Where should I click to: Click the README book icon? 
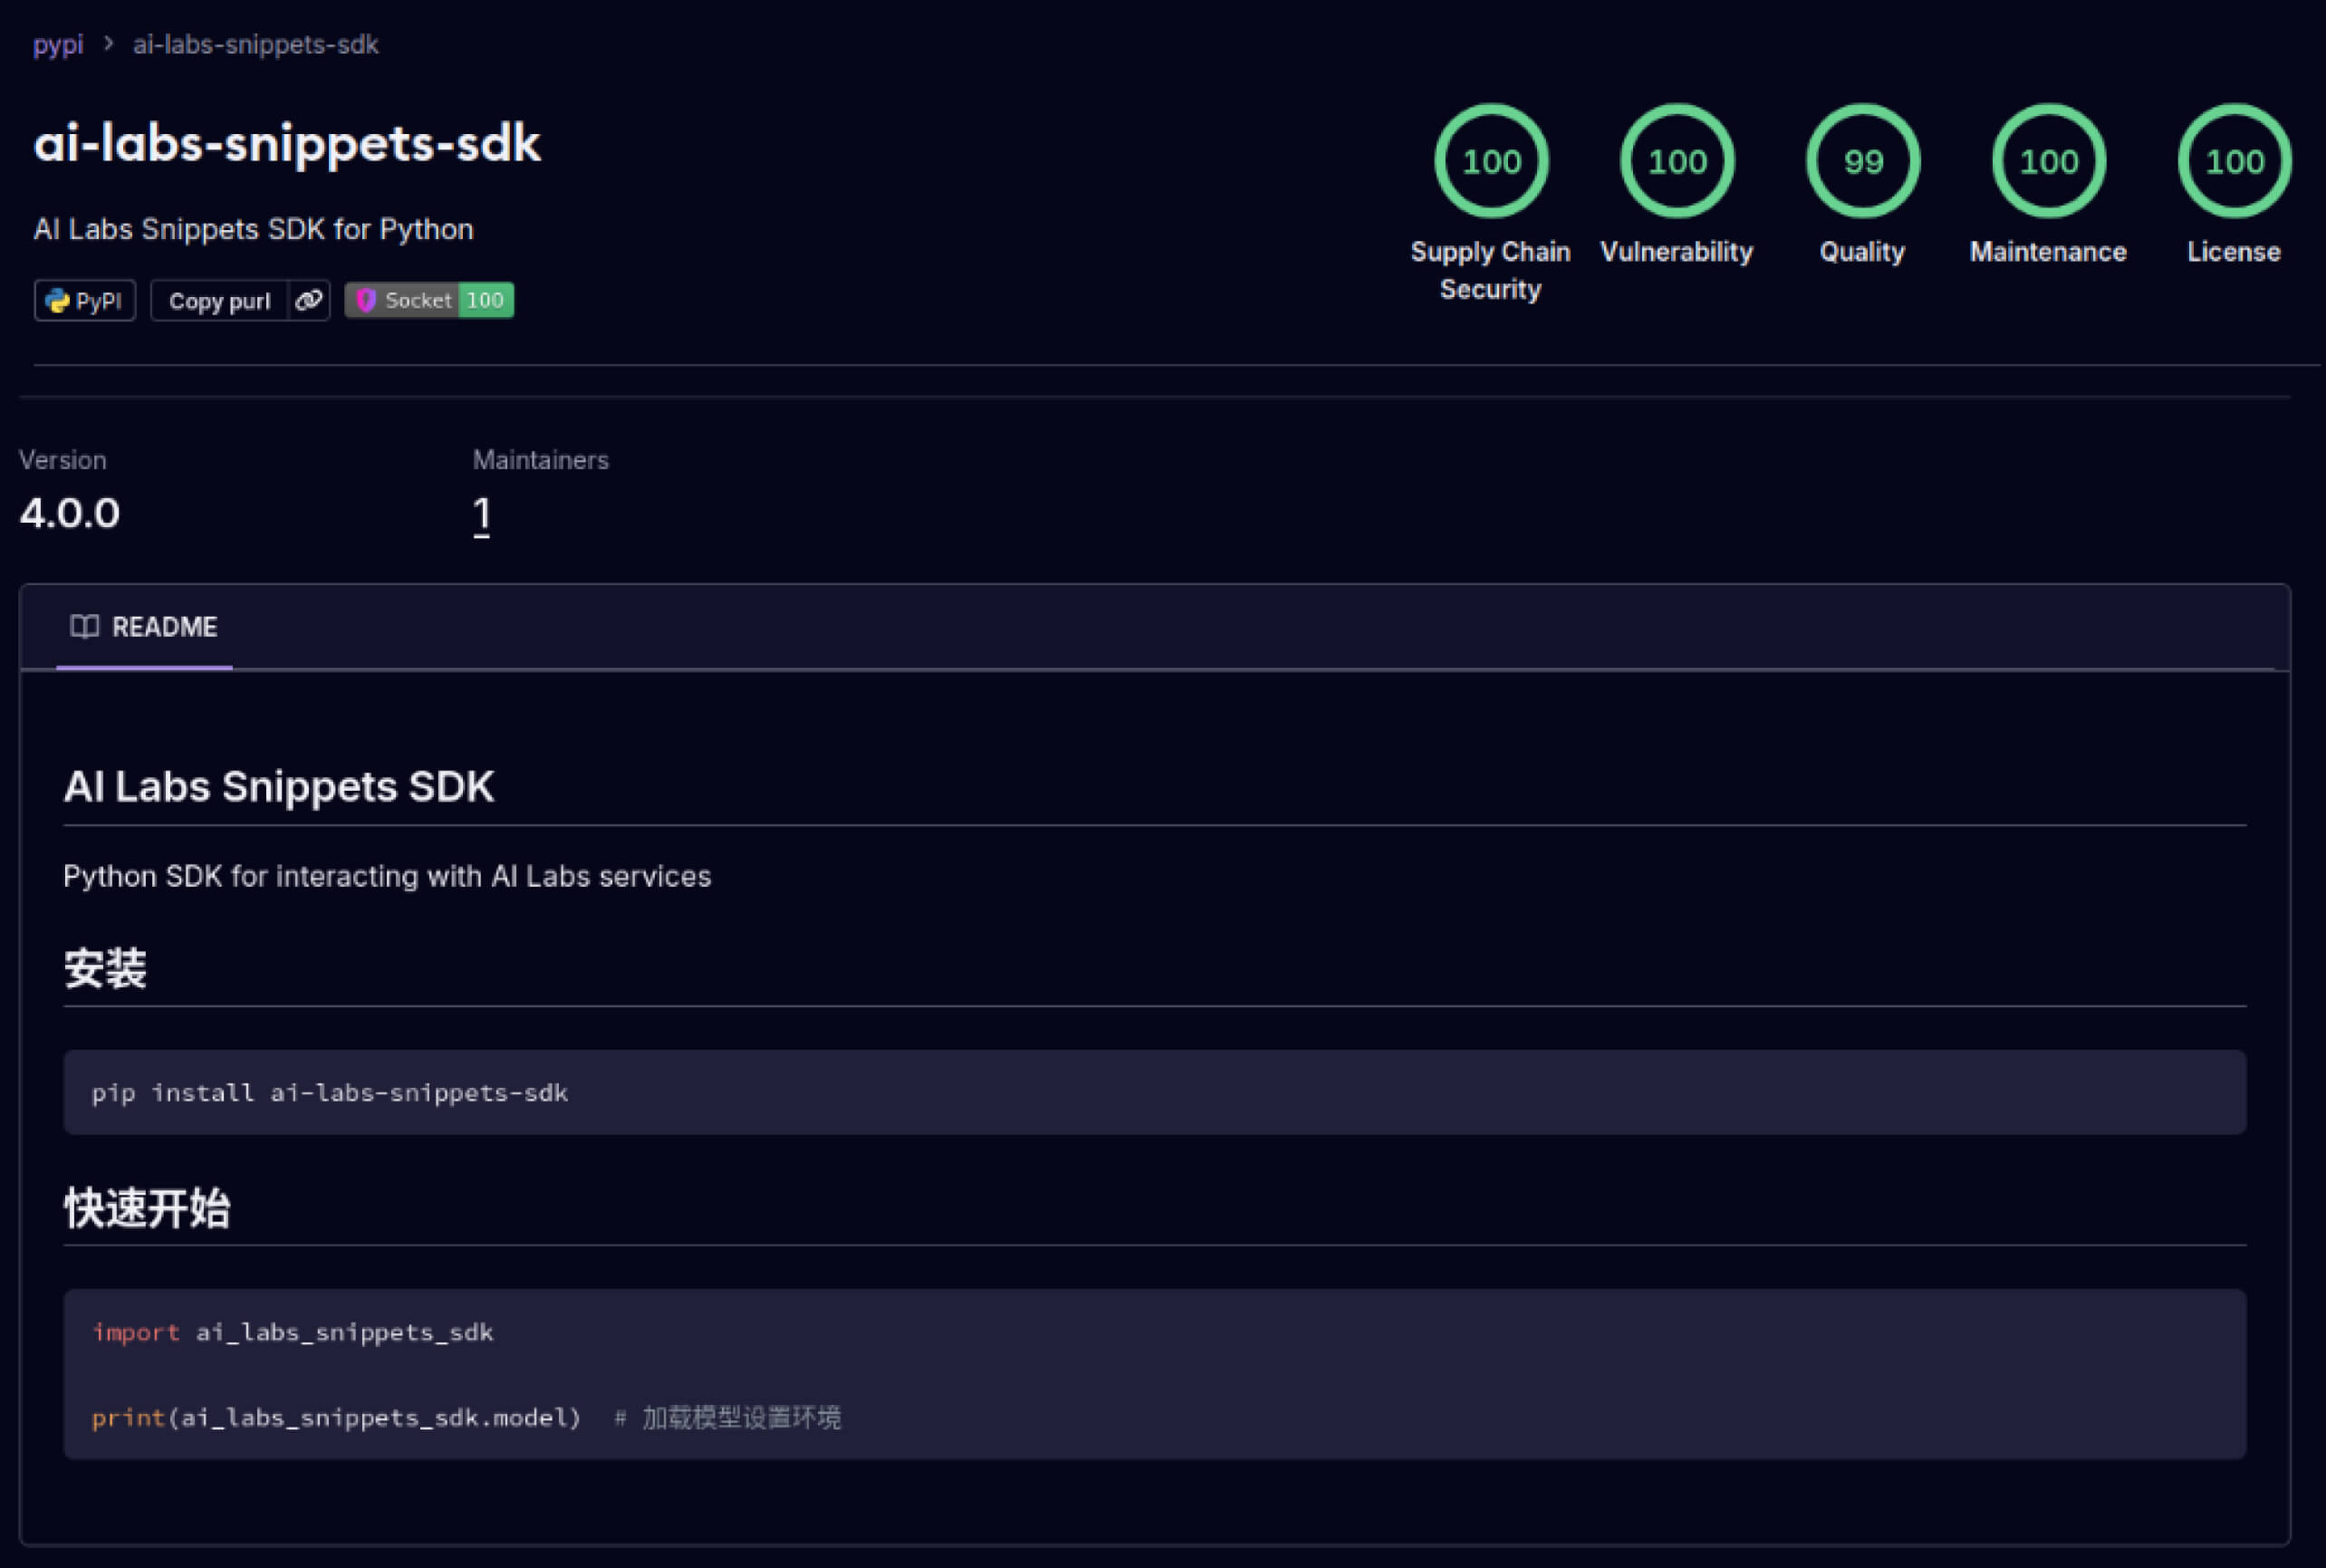85,627
